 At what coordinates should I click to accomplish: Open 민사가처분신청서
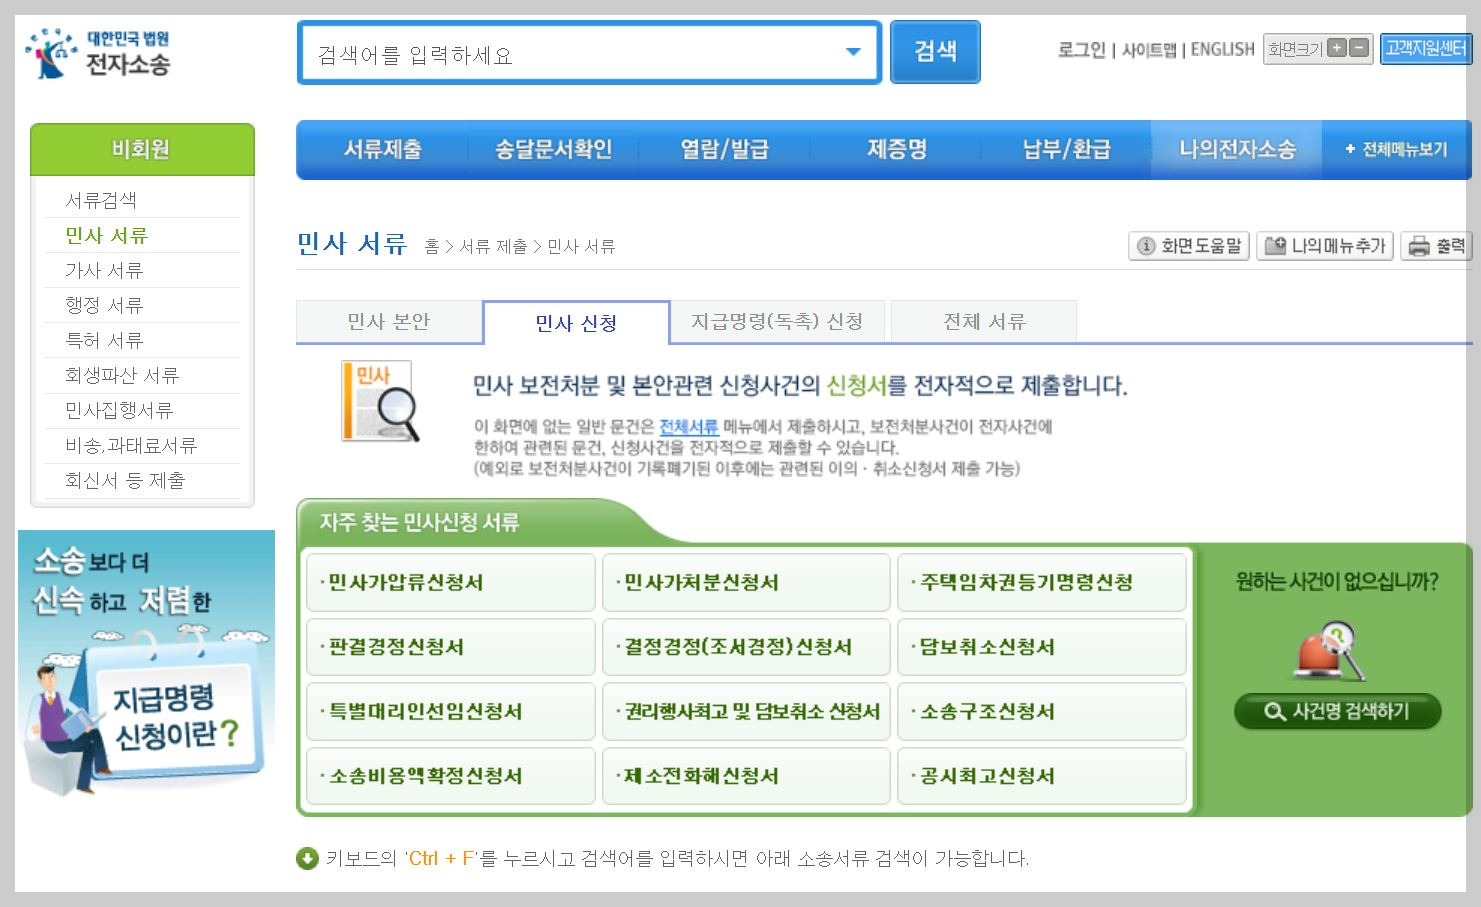(746, 582)
